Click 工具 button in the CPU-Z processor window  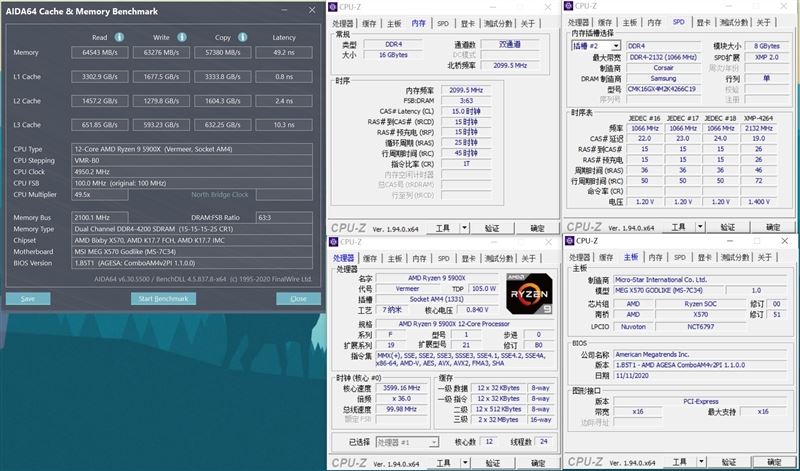point(443,462)
